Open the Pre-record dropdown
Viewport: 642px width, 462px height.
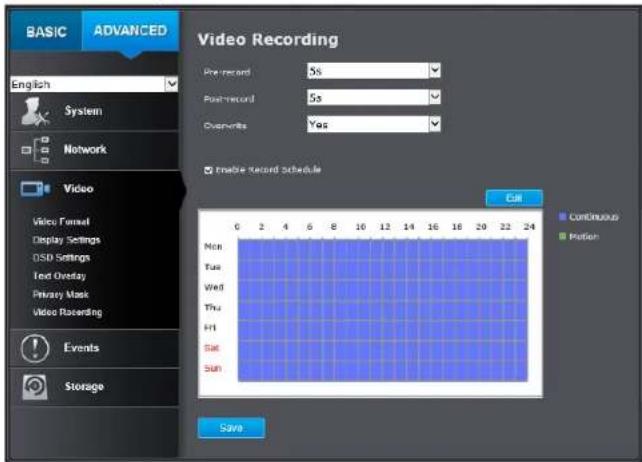(373, 71)
